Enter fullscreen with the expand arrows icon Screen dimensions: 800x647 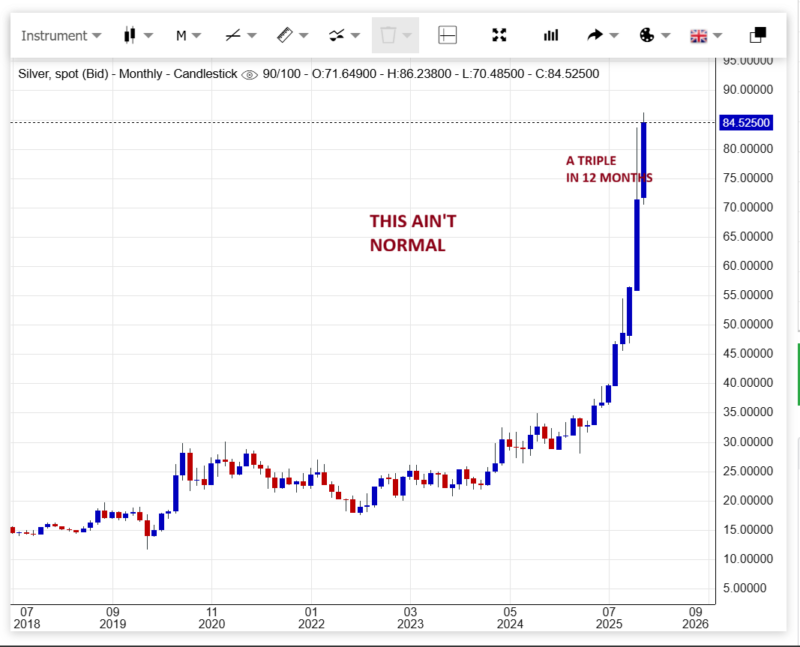500,36
